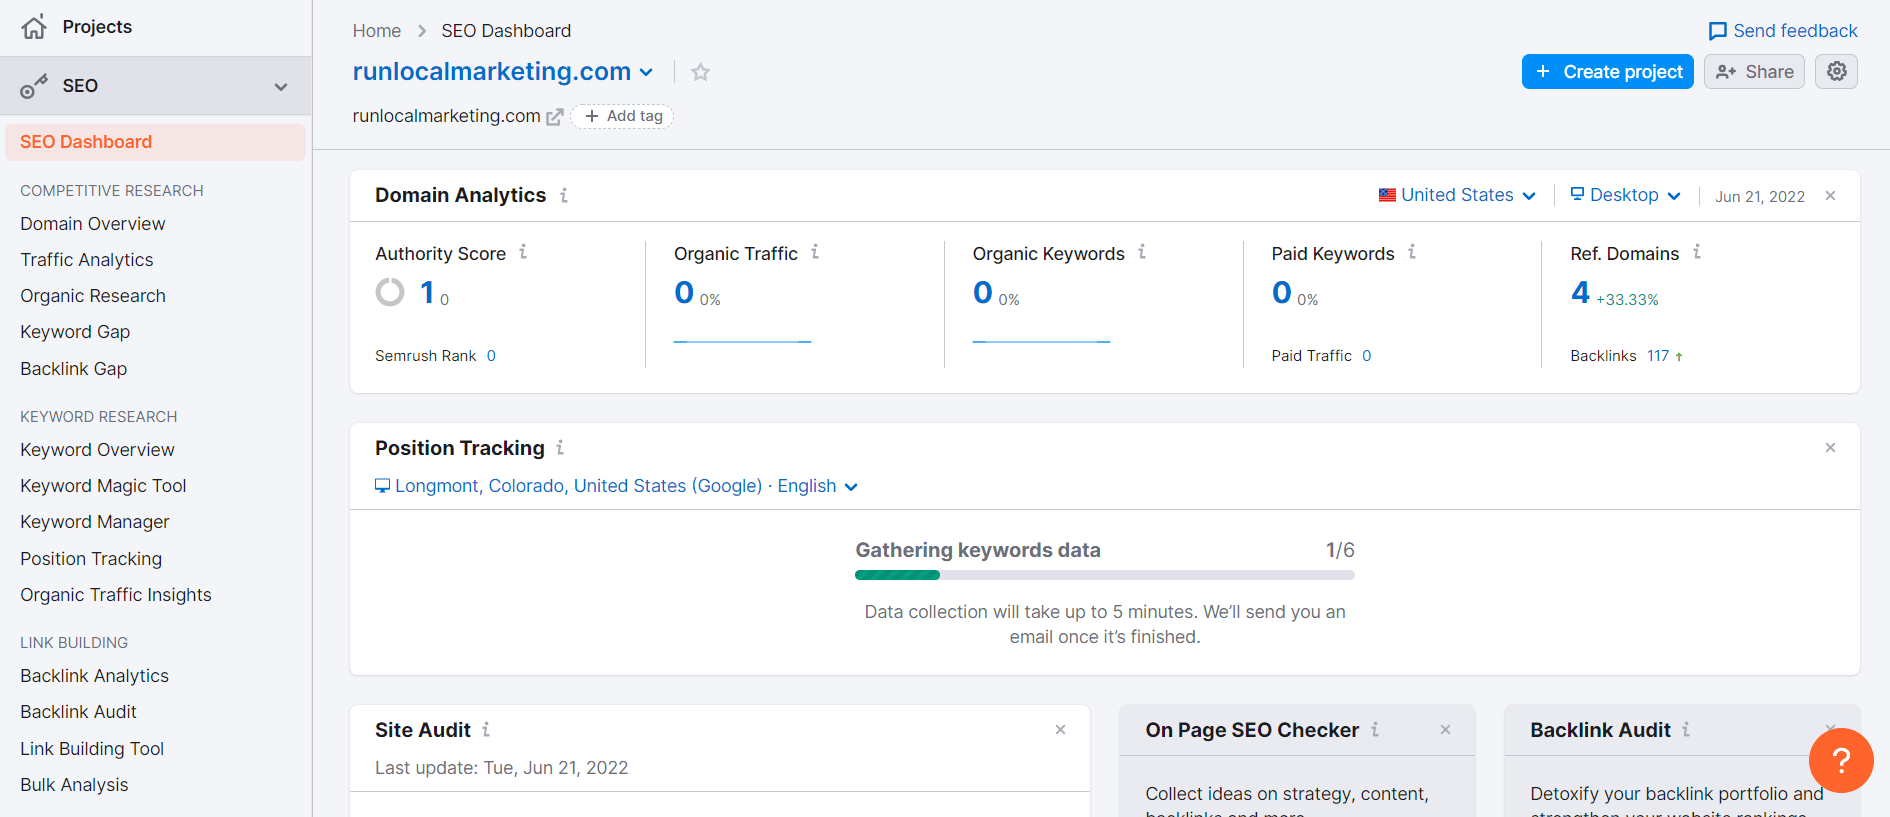
Task: Click Backlink Audit widget info icon
Action: point(1686,730)
